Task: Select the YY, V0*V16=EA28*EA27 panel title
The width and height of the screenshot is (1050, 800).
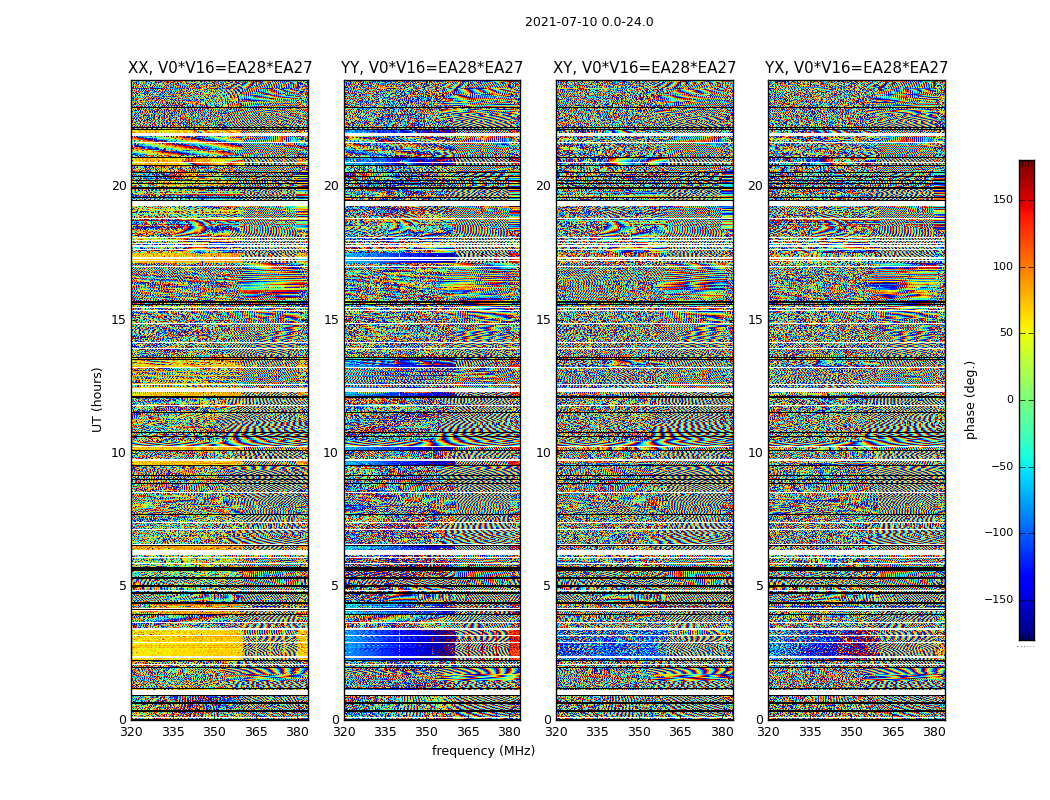Action: tap(432, 68)
